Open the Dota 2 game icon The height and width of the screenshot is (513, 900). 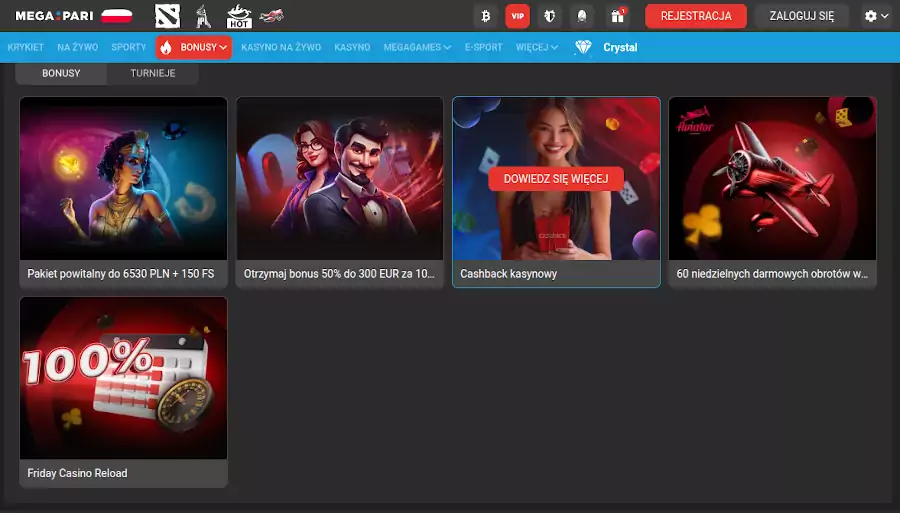point(168,16)
